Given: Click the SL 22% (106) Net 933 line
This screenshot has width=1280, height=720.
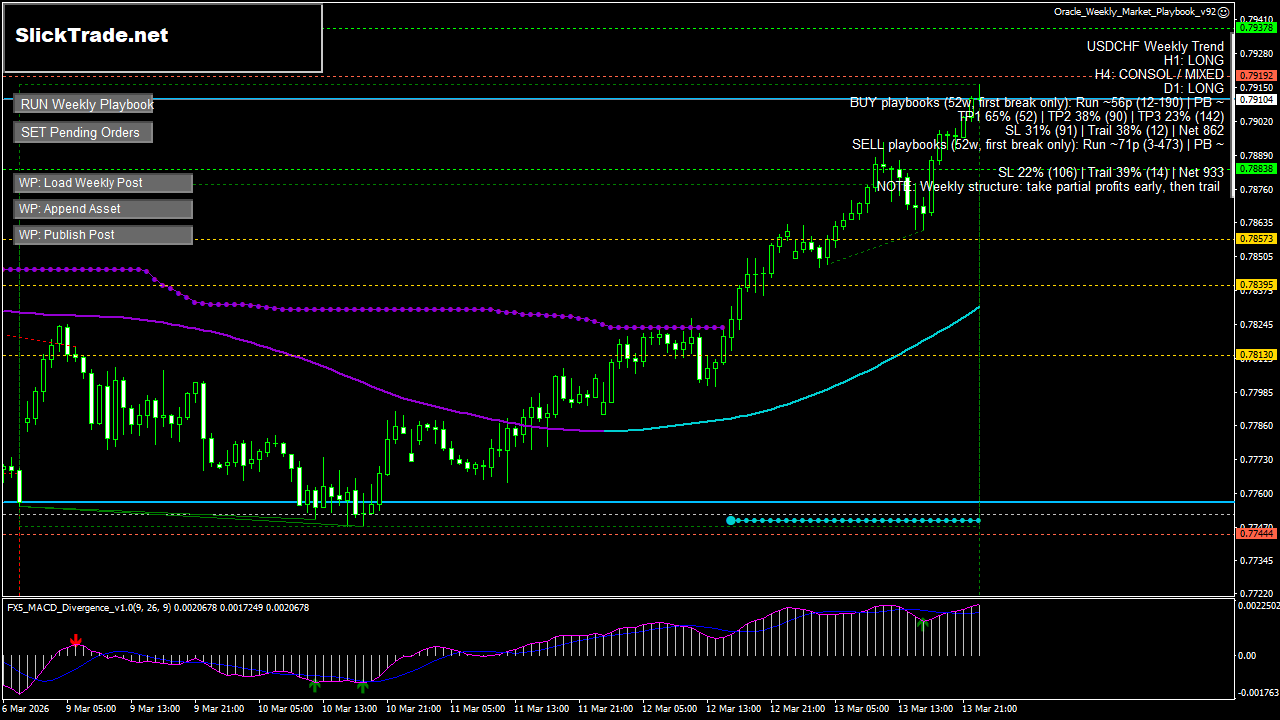Looking at the screenshot, I should [1111, 172].
